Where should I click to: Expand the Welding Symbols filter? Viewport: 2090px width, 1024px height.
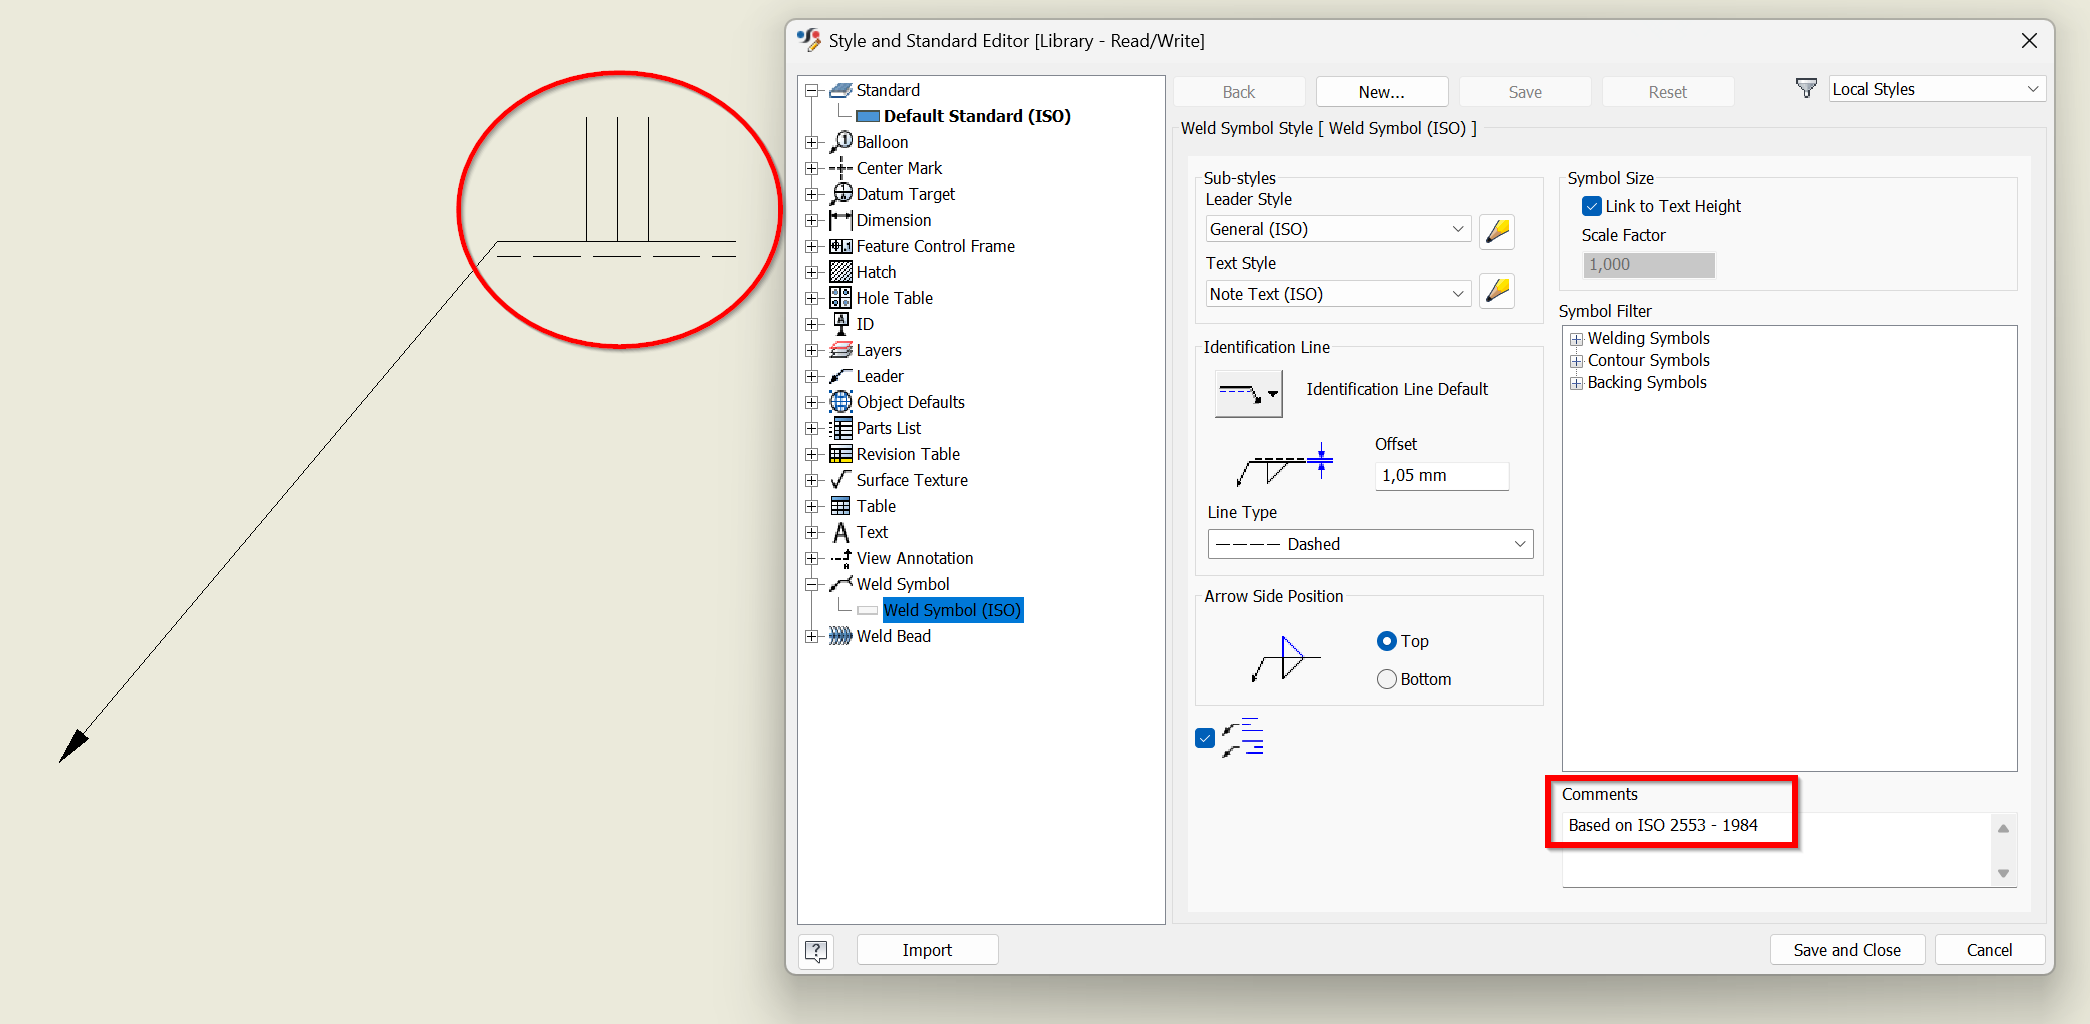[x=1576, y=339]
